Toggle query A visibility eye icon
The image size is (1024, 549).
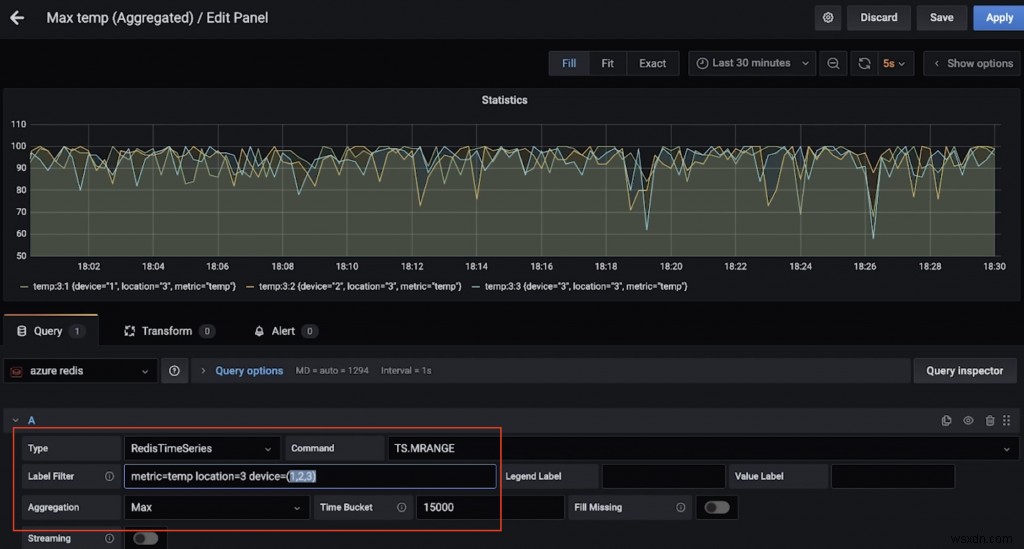tap(968, 421)
